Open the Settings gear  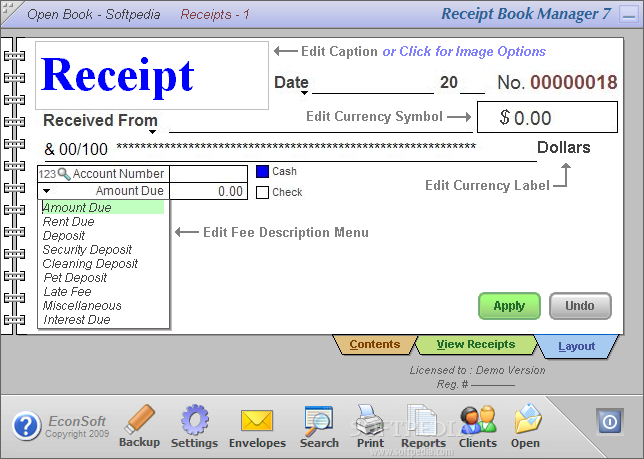click(194, 426)
